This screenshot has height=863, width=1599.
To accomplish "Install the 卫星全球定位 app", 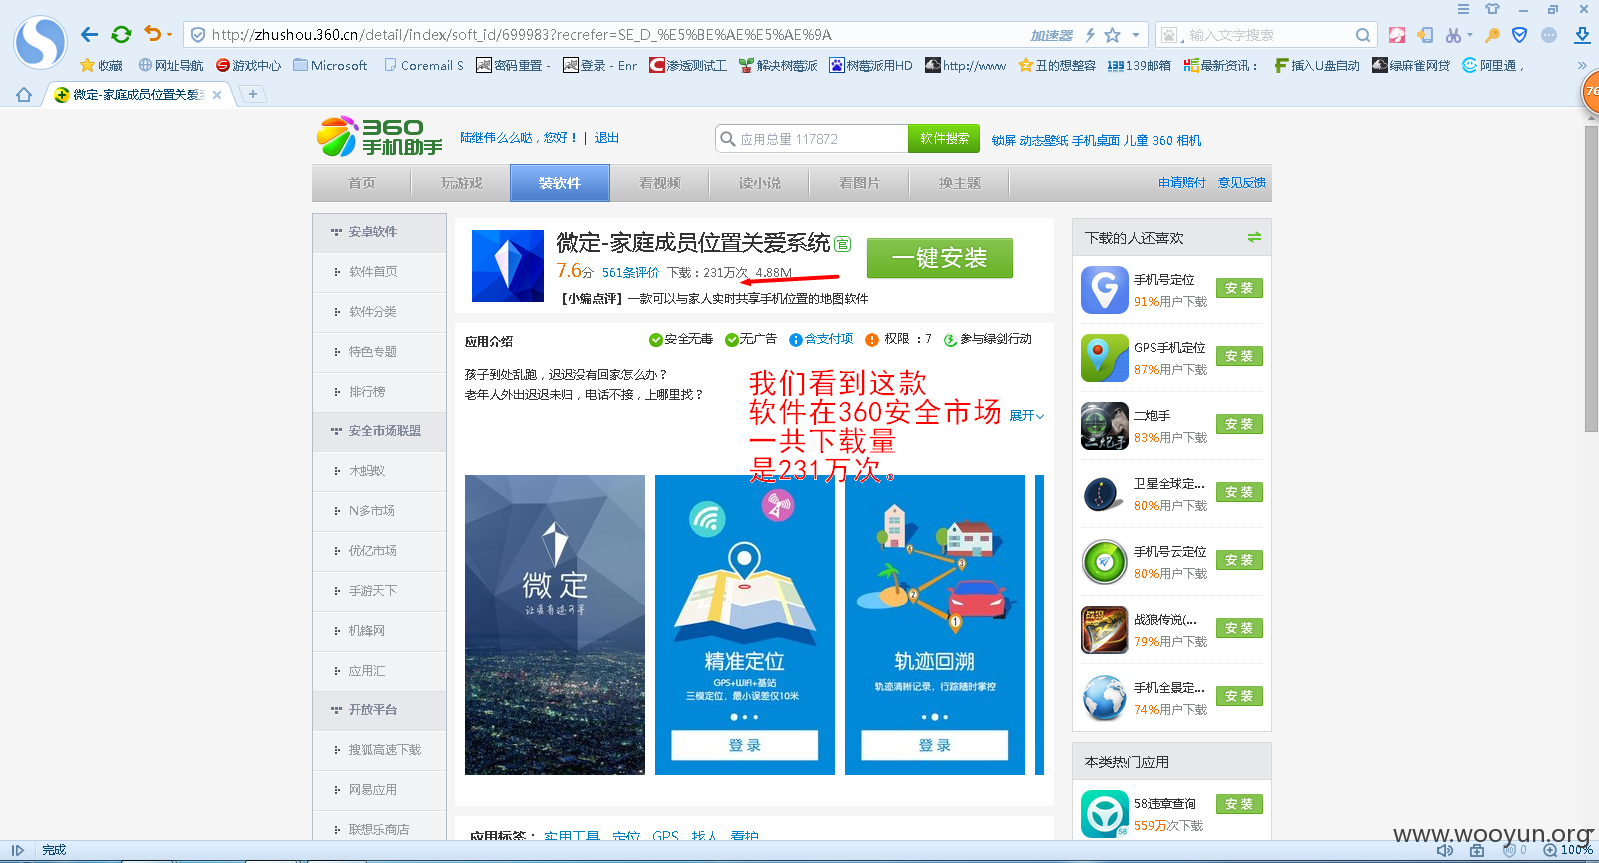I will (1239, 493).
